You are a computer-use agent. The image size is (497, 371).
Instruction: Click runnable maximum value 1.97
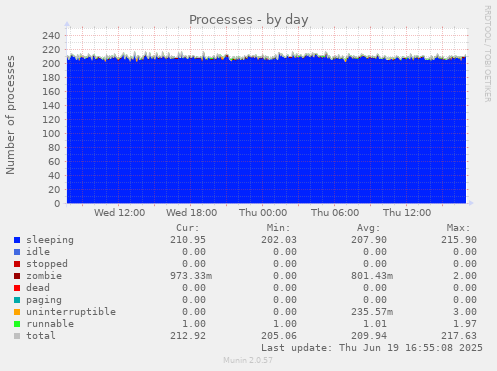465,324
